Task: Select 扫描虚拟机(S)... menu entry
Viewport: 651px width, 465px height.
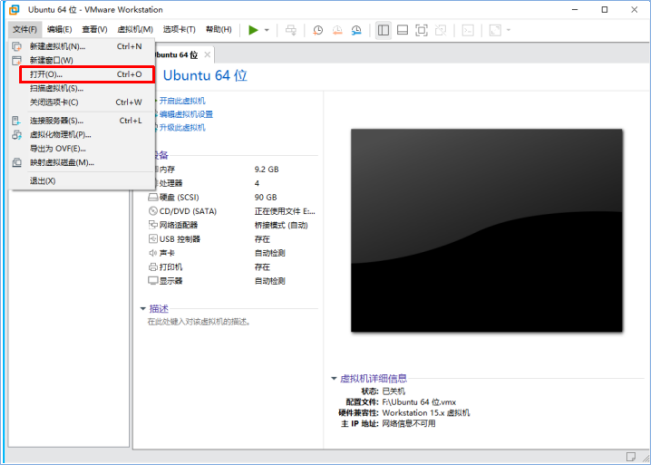Action: [82, 88]
